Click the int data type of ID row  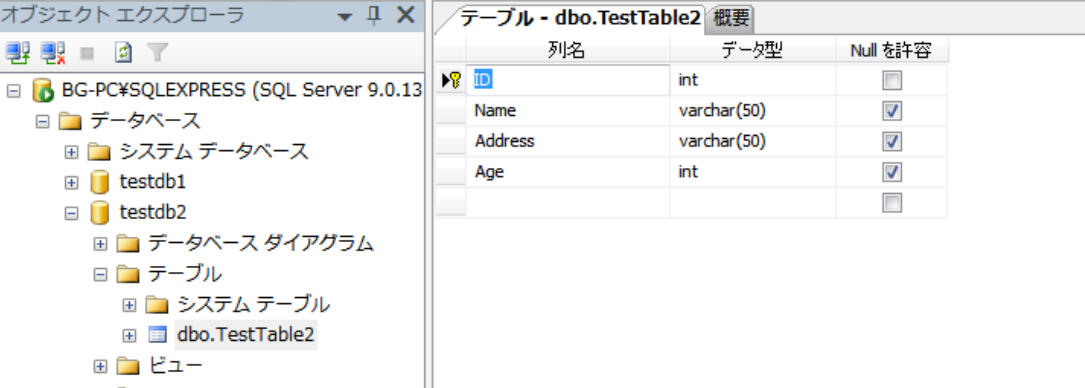click(x=753, y=80)
